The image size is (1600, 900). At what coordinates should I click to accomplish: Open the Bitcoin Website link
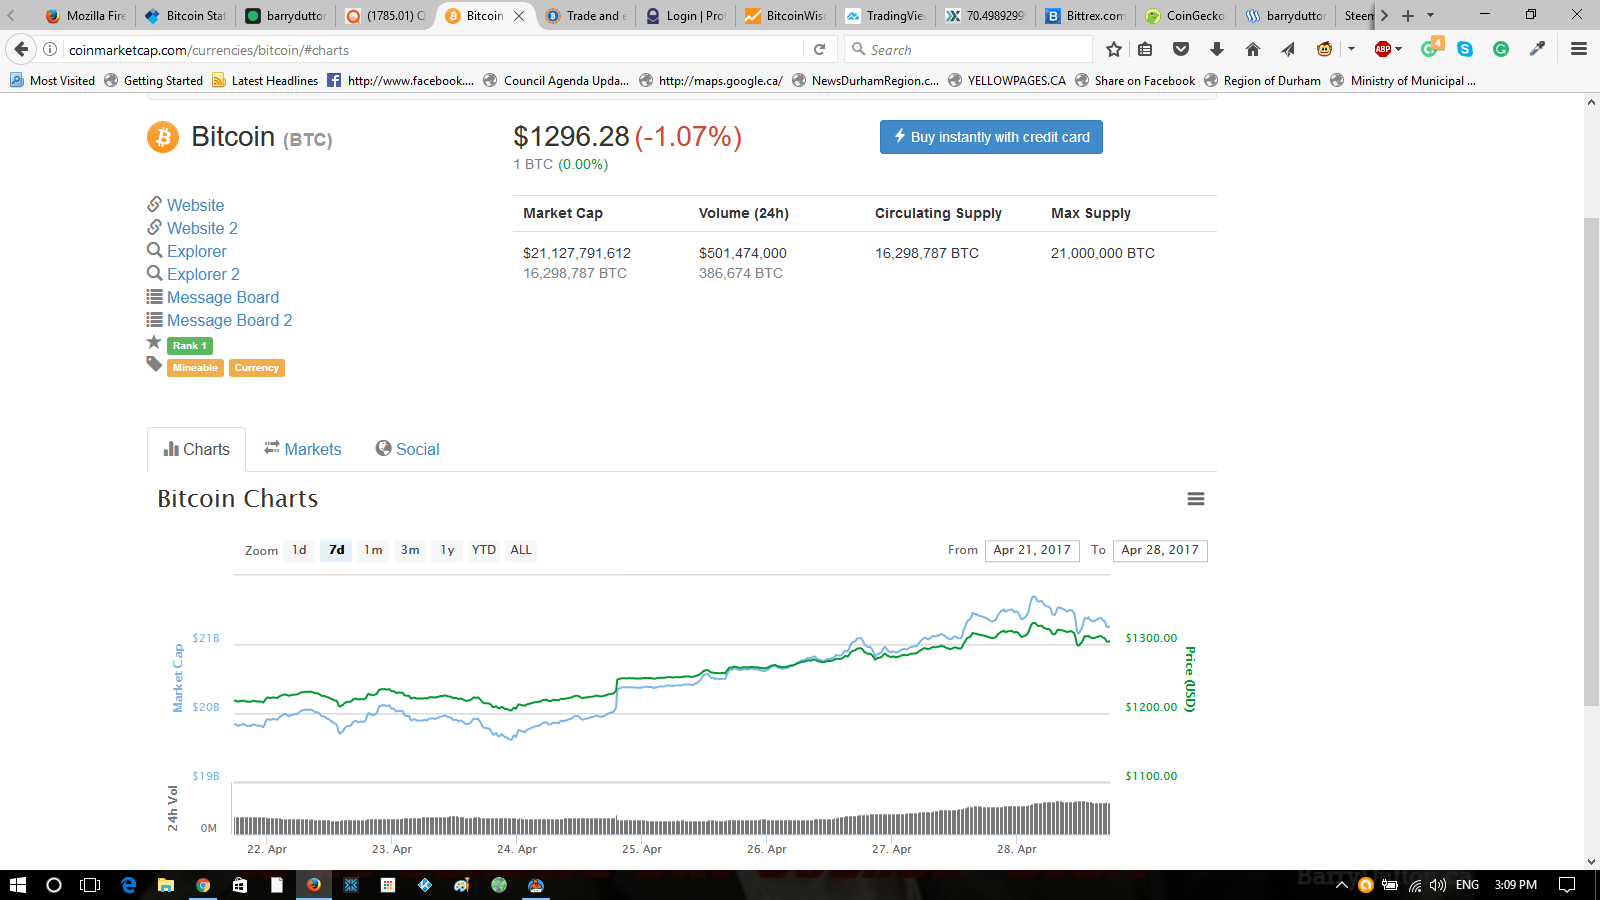195,205
